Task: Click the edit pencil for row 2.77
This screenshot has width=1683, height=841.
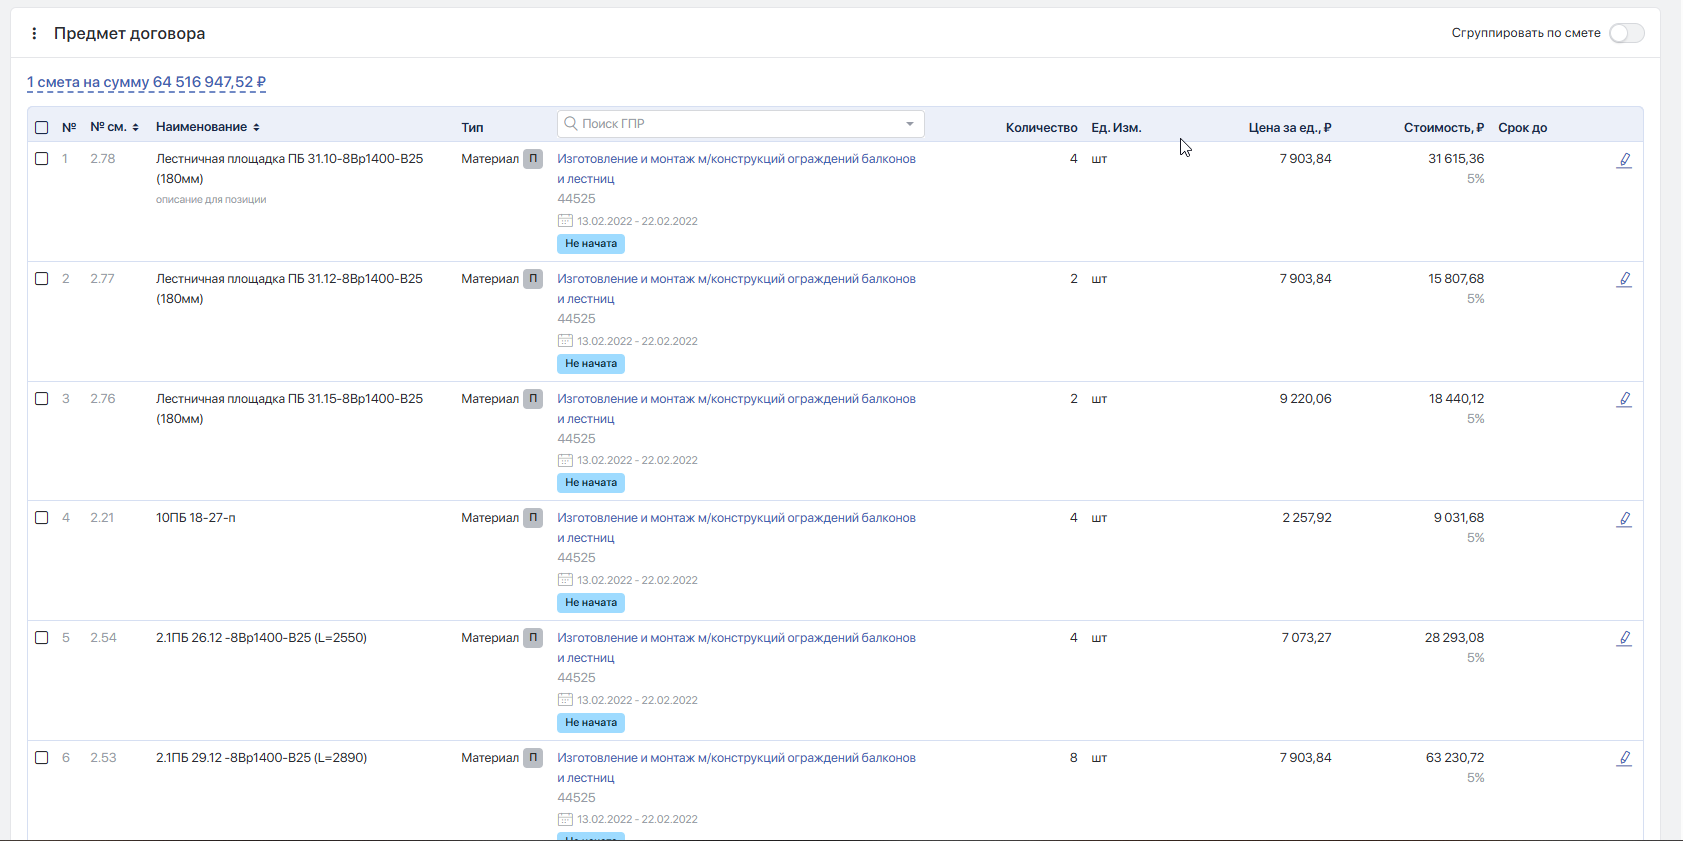Action: (1624, 280)
